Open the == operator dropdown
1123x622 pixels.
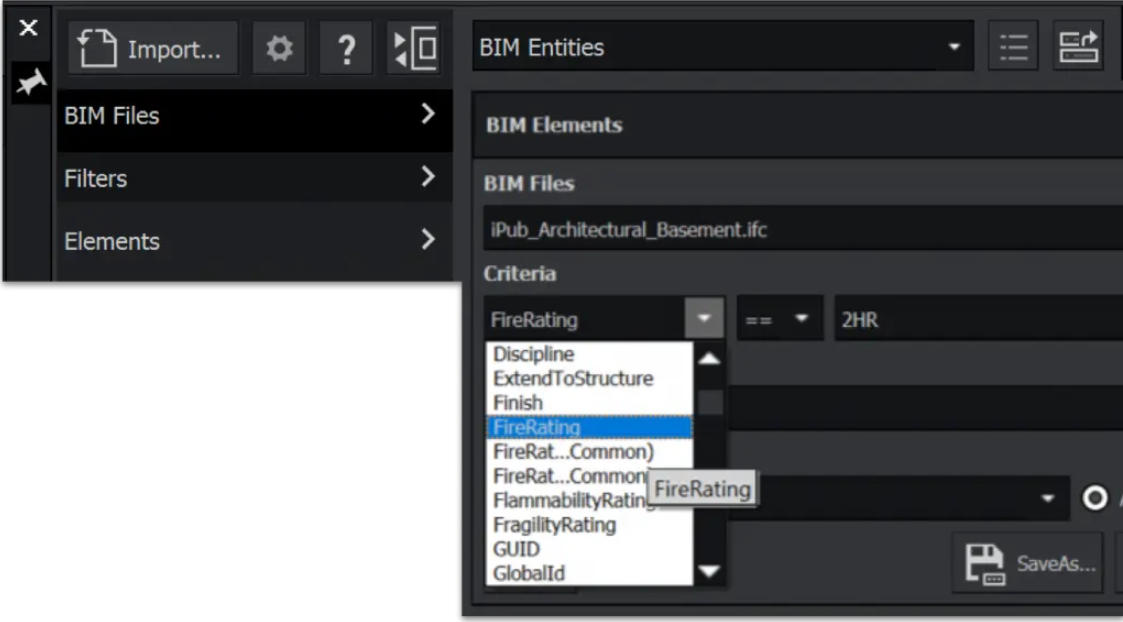pyautogui.click(x=780, y=320)
